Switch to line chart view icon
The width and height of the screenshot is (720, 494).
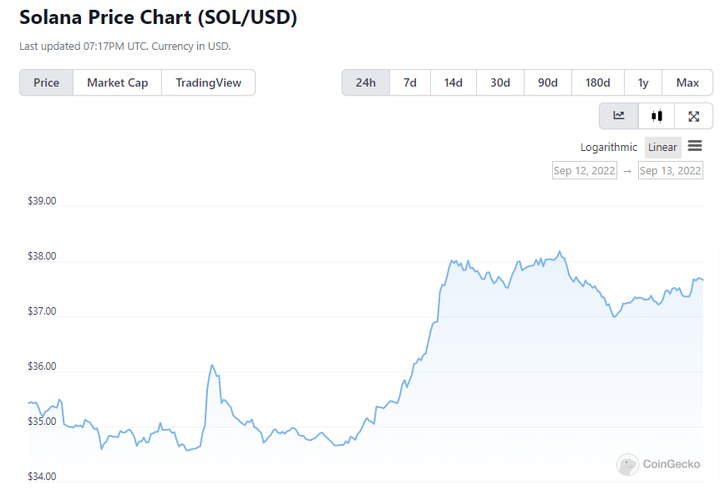[619, 116]
